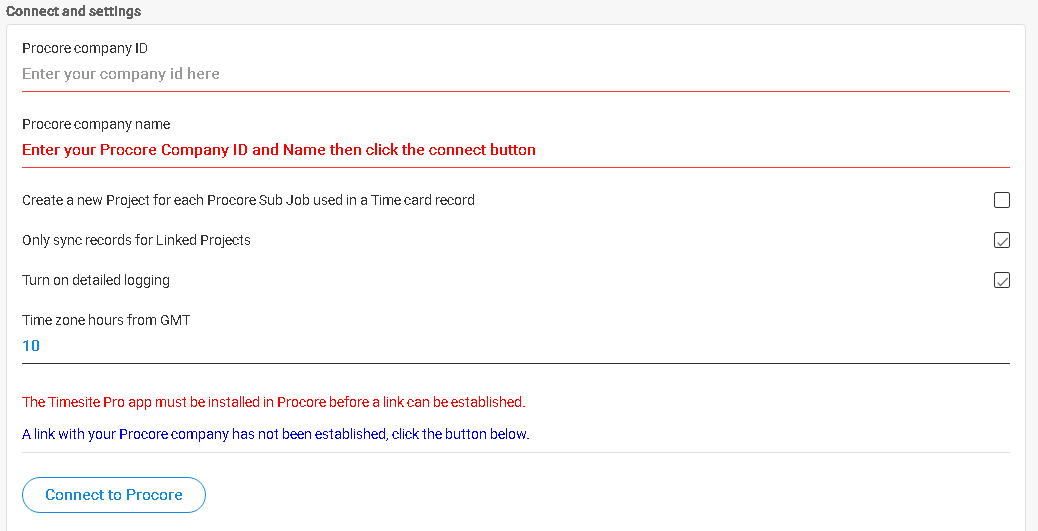Click the blue link not established message
This screenshot has height=531, width=1038.
click(x=276, y=435)
